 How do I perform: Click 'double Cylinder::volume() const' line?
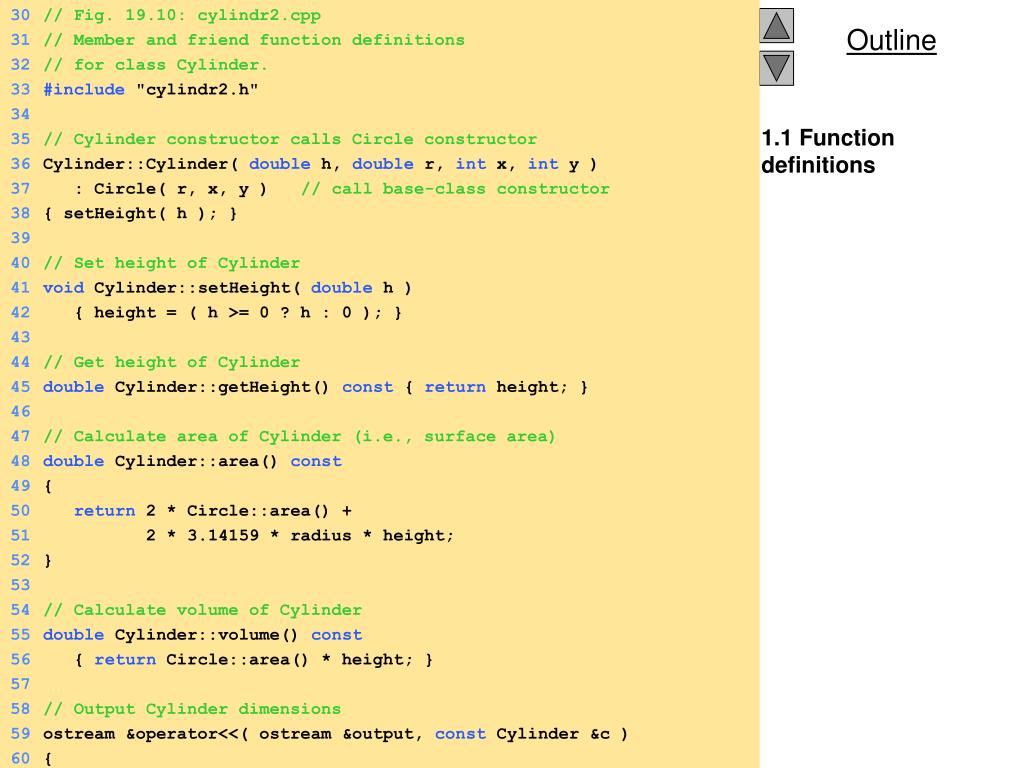(202, 635)
